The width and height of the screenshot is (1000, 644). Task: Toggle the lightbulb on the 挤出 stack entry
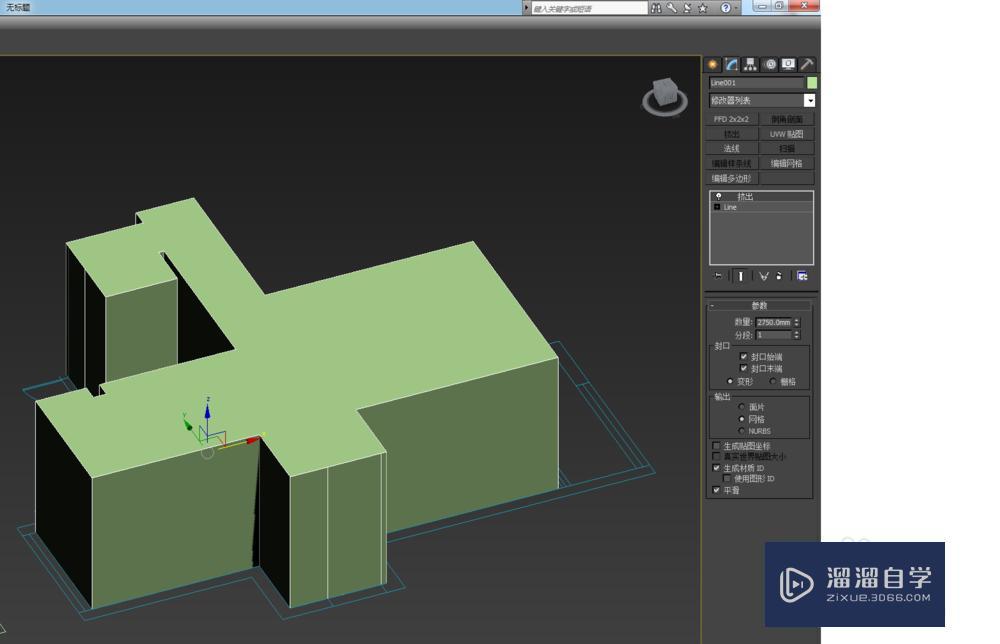(x=718, y=196)
